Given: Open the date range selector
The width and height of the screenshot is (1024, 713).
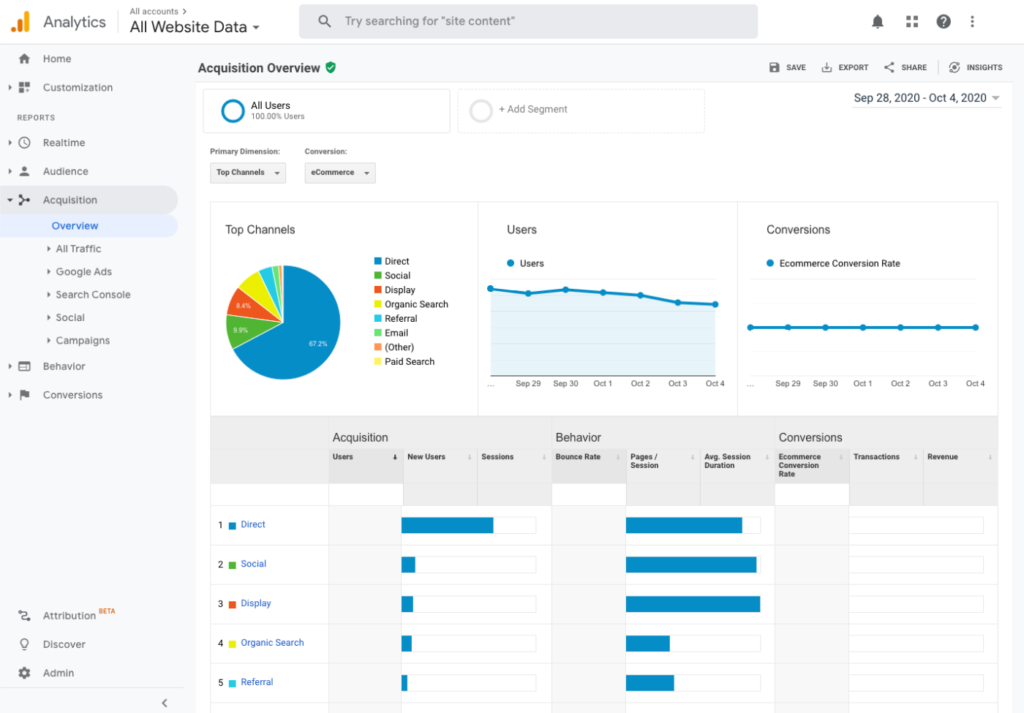Looking at the screenshot, I should click(x=925, y=97).
